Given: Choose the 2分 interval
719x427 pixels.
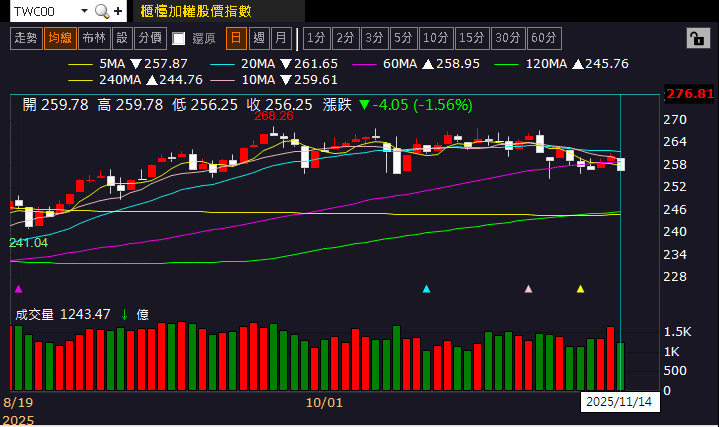Looking at the screenshot, I should click(x=346, y=38).
